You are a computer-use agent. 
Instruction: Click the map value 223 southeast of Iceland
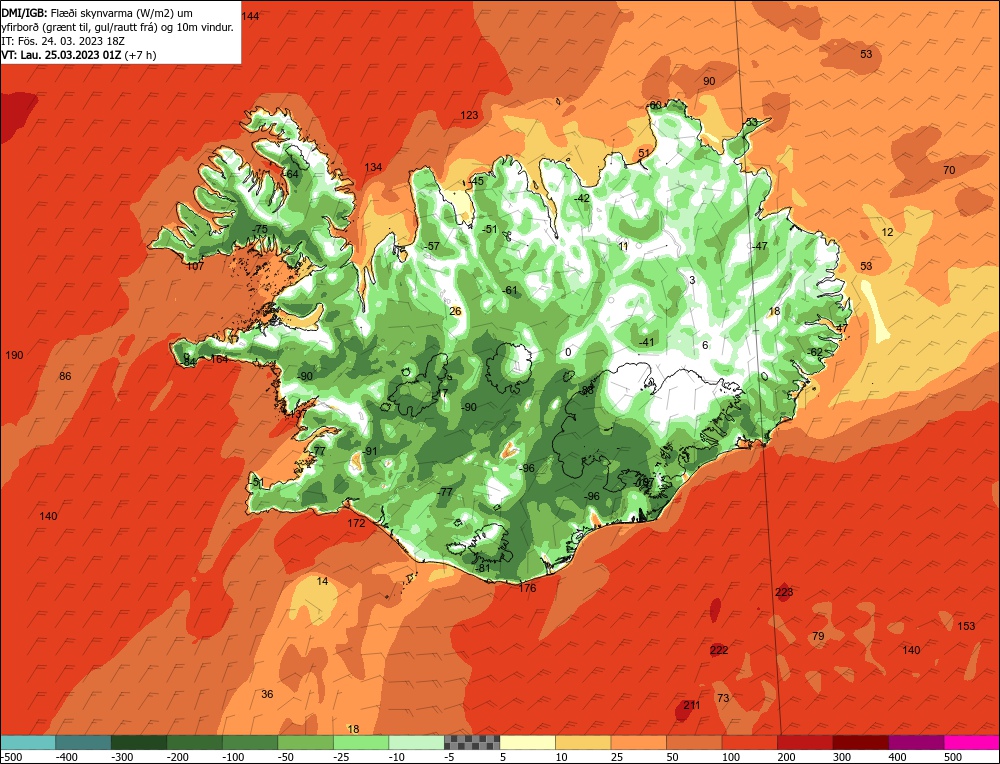tap(784, 592)
